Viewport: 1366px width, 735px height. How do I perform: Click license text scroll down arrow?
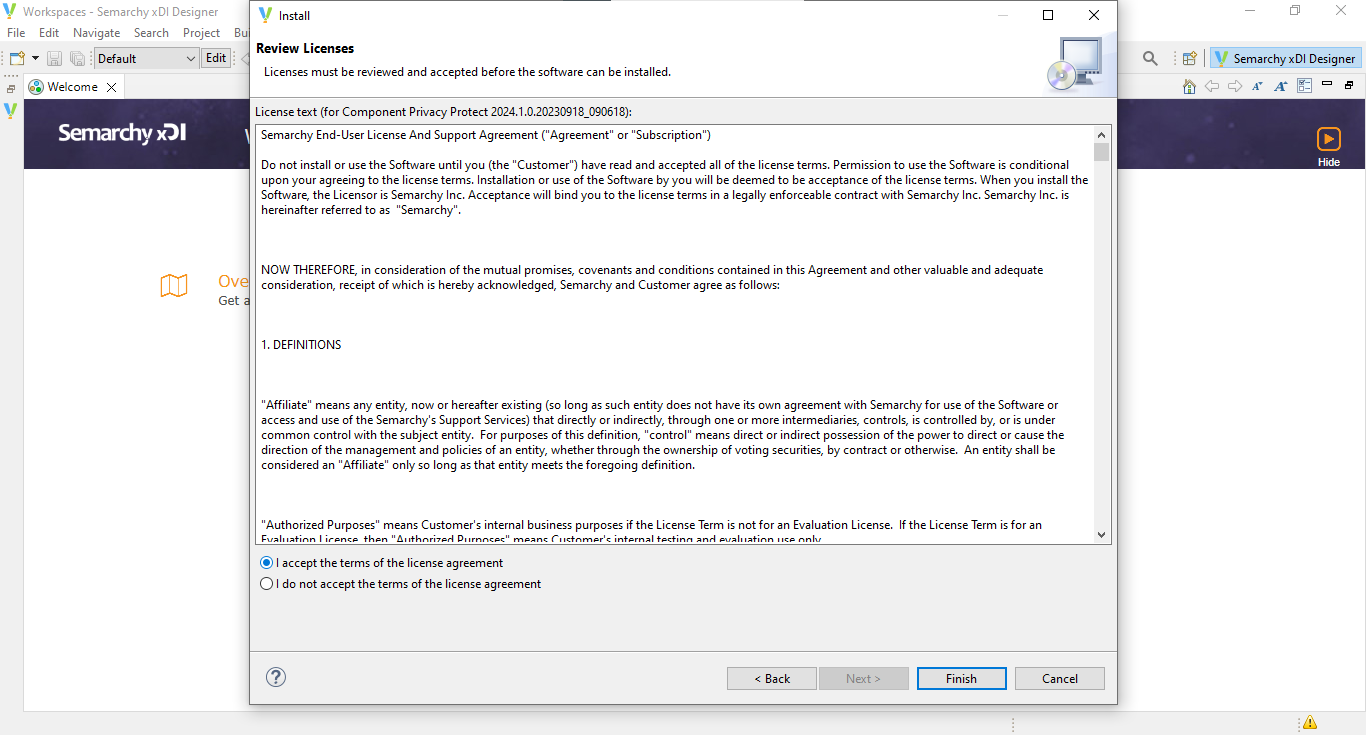1101,535
